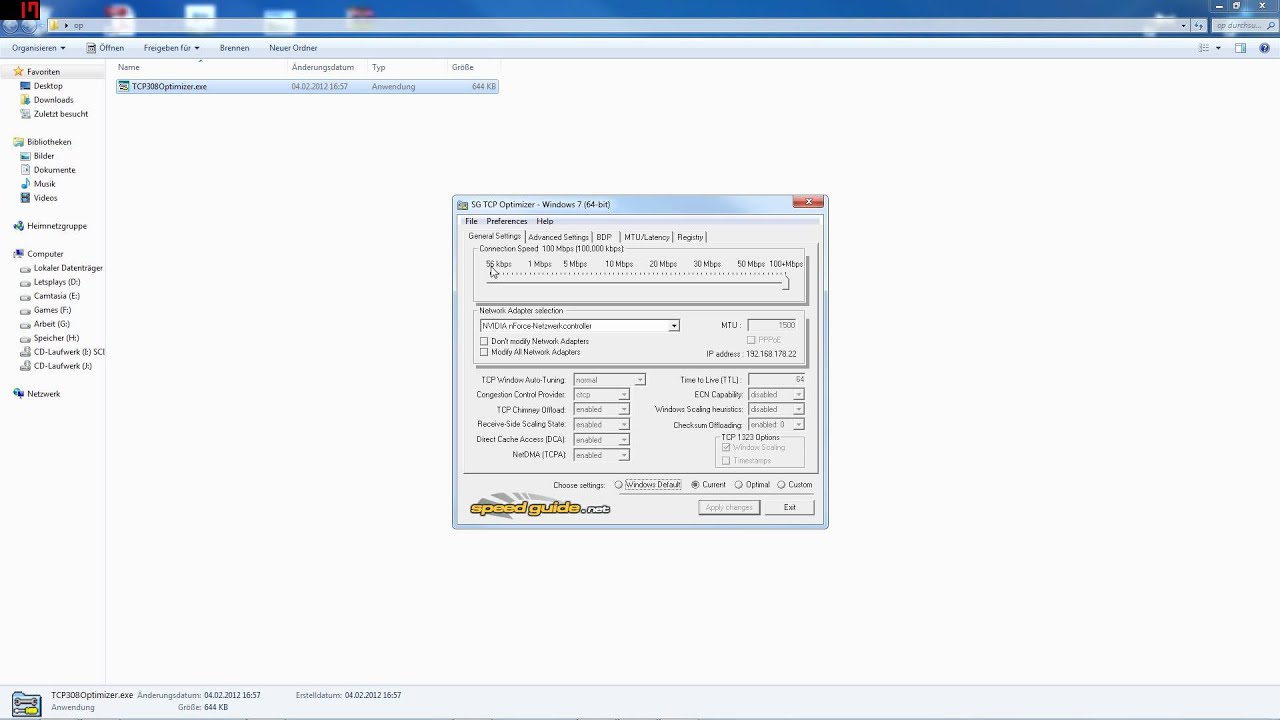Image resolution: width=1280 pixels, height=720 pixels.
Task: Click Änderungsdatum column header
Action: coord(323,67)
